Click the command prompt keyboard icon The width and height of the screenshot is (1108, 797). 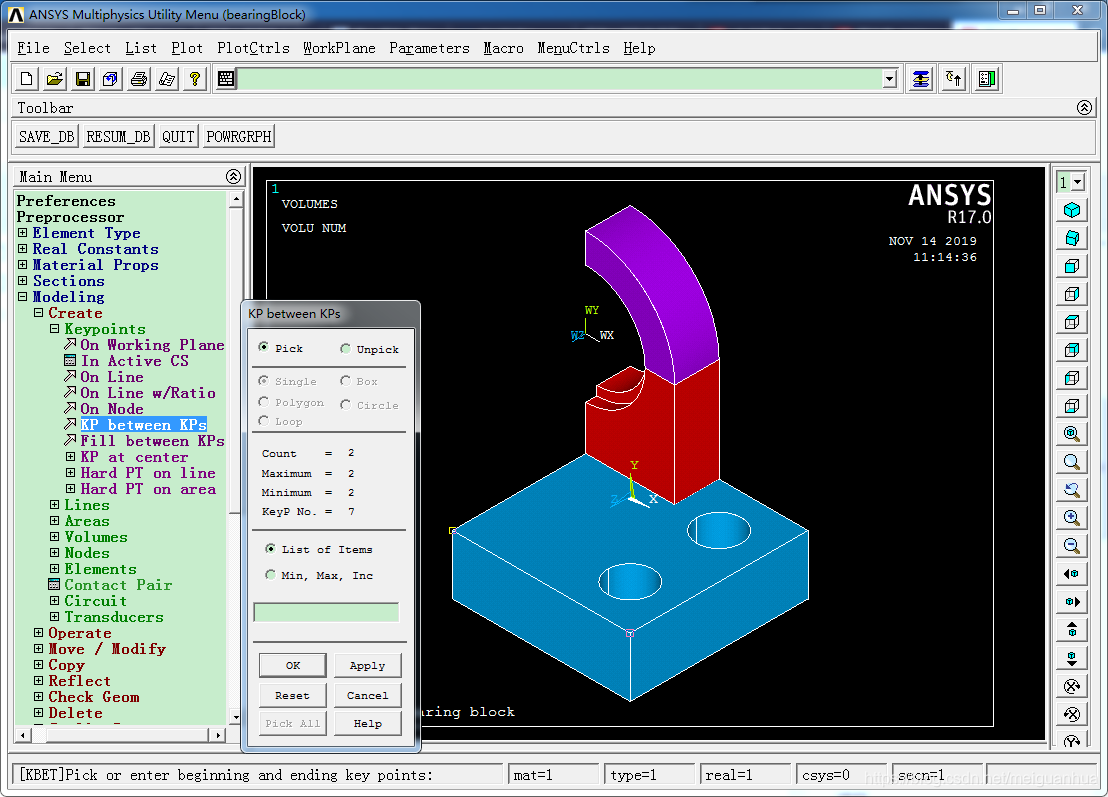click(226, 79)
